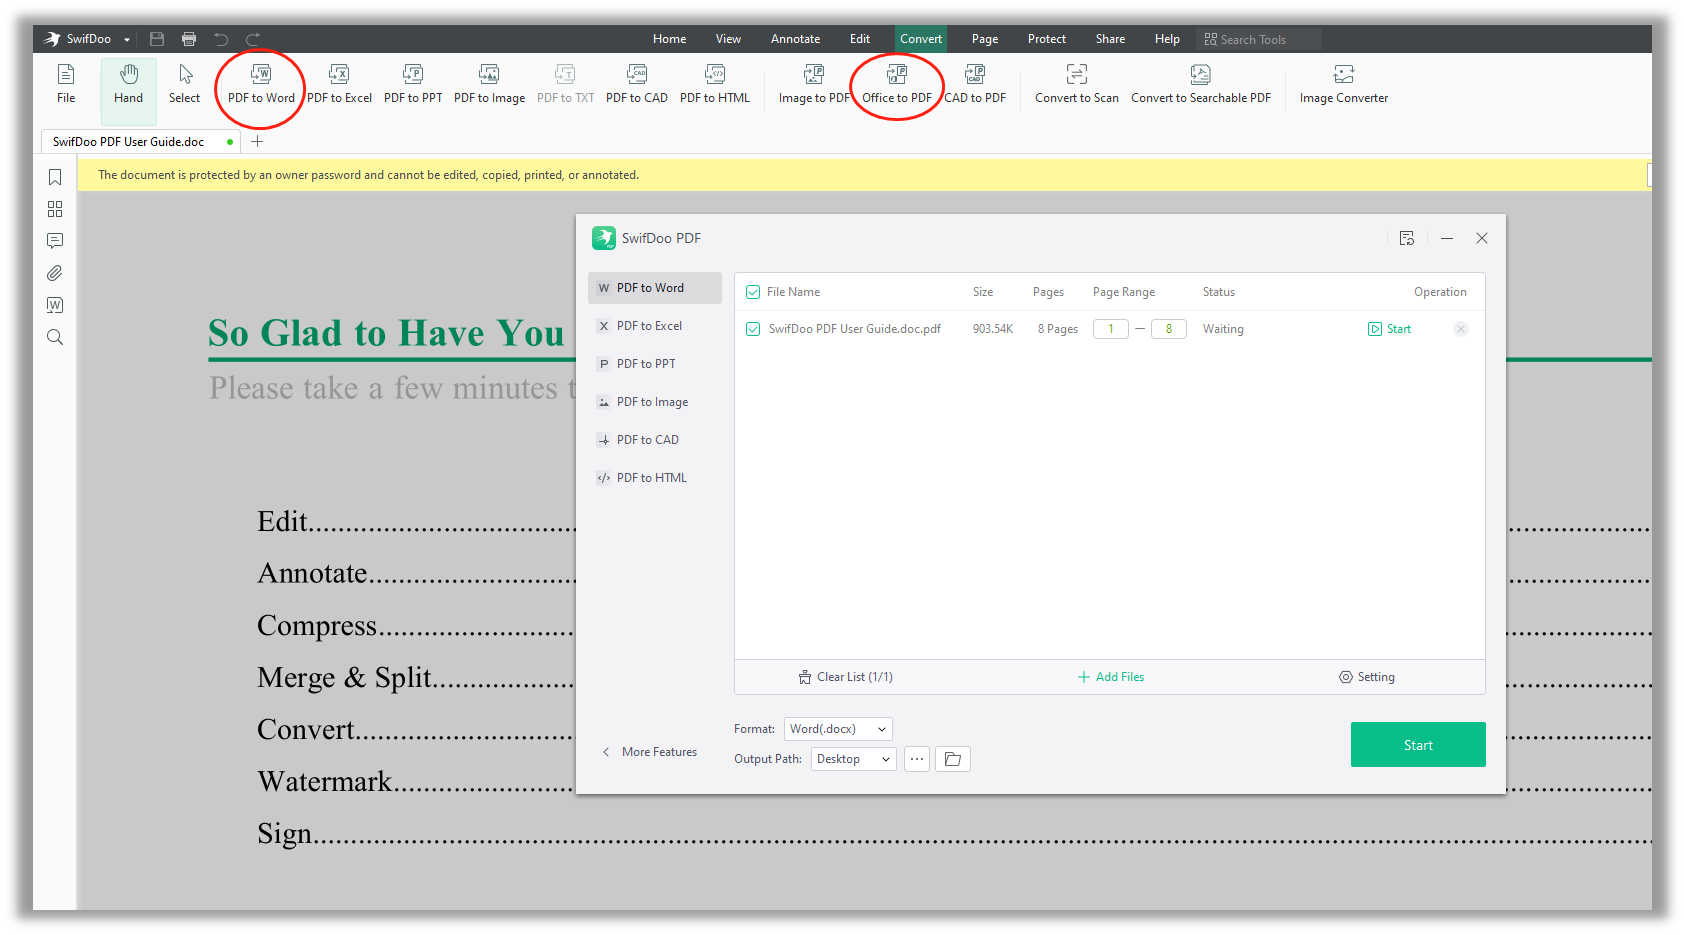Choose PDF to PPT in ribbon
Image resolution: width=1684 pixels, height=935 pixels.
click(x=413, y=84)
